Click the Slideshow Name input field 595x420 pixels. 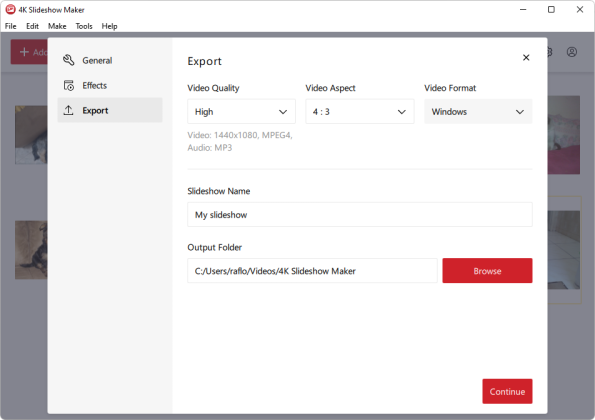pos(360,215)
